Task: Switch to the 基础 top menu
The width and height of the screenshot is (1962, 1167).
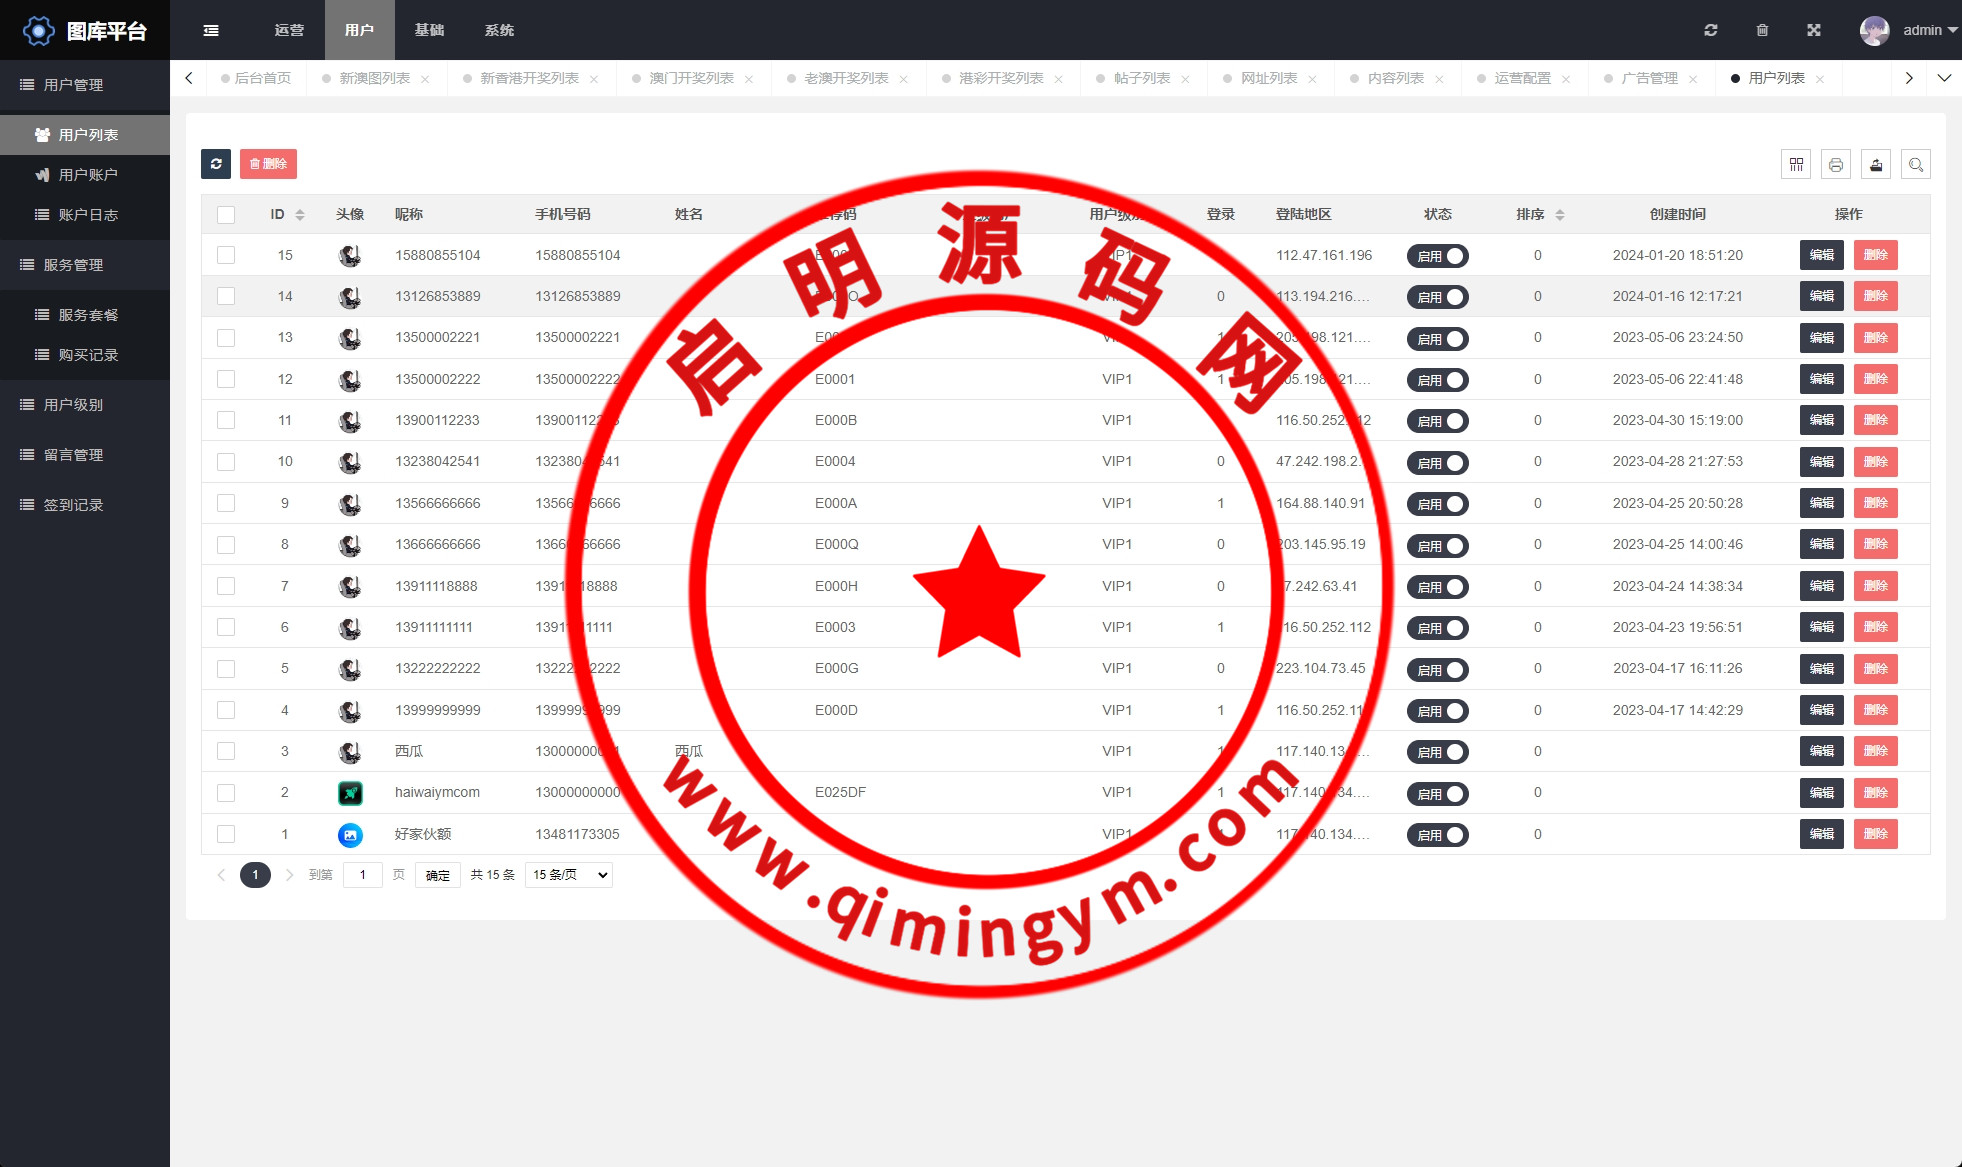Action: click(x=429, y=30)
